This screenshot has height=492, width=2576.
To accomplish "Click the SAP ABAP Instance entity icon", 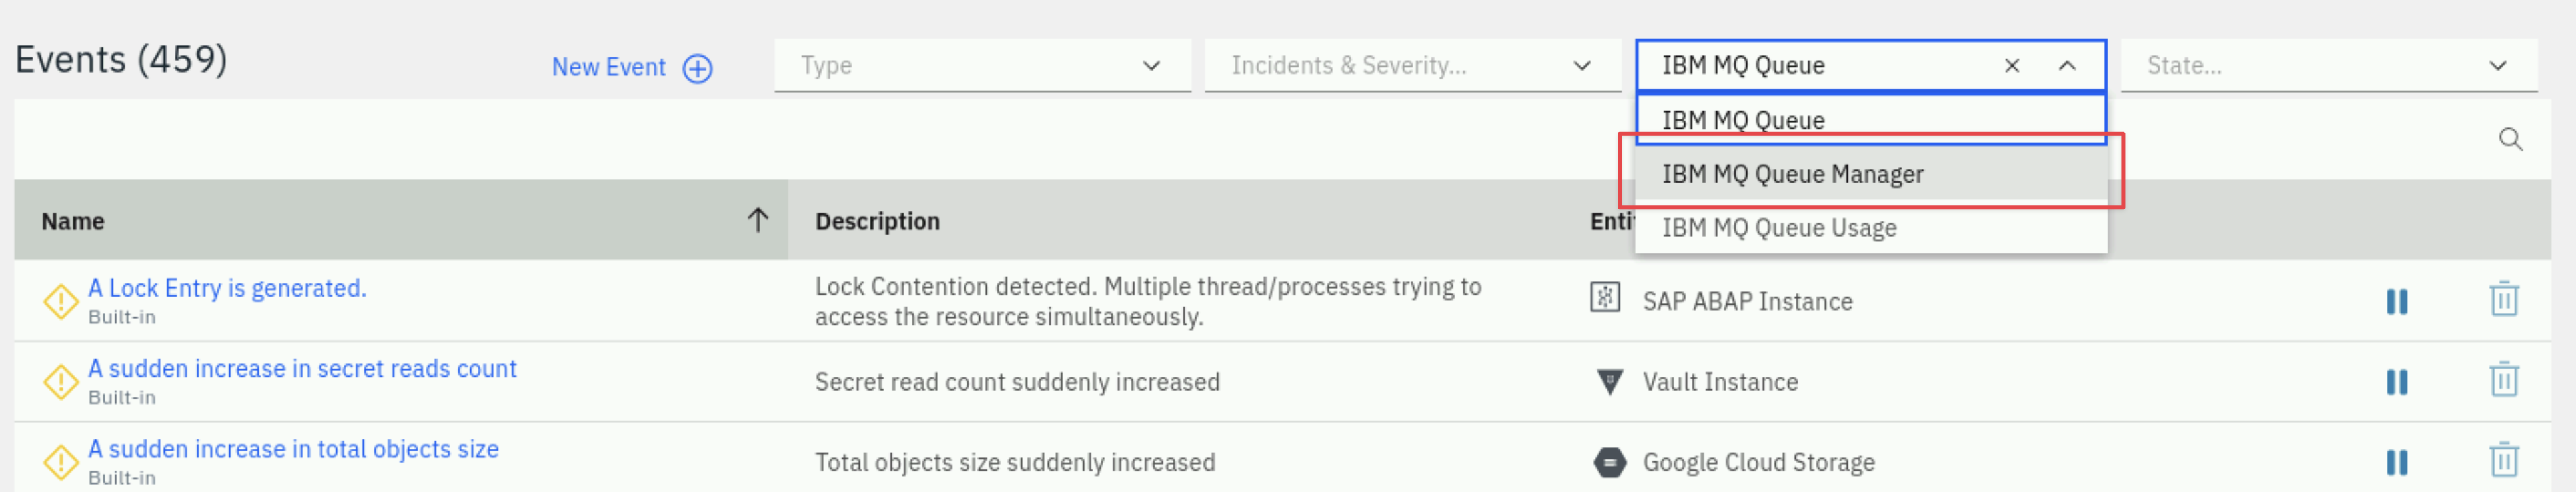I will point(1605,298).
